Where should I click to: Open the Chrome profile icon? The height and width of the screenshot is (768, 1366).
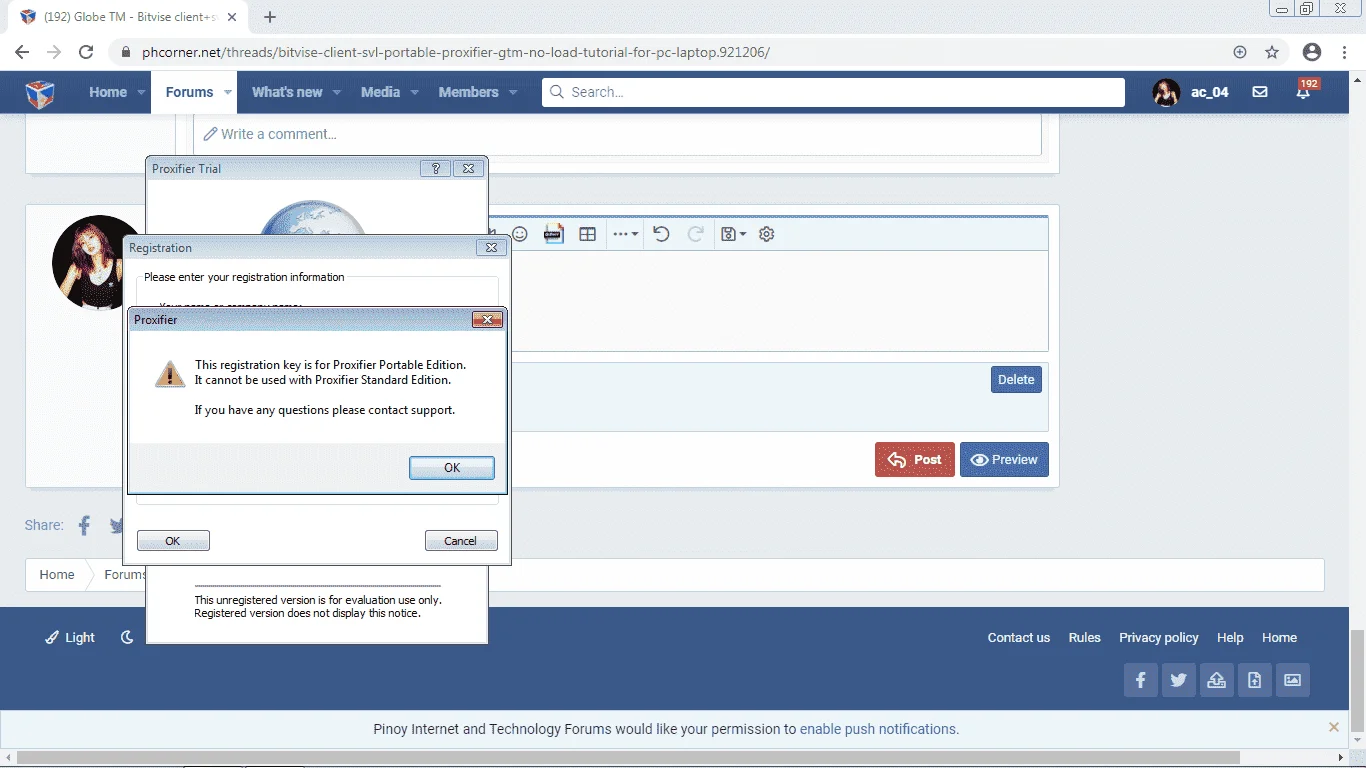click(1312, 52)
